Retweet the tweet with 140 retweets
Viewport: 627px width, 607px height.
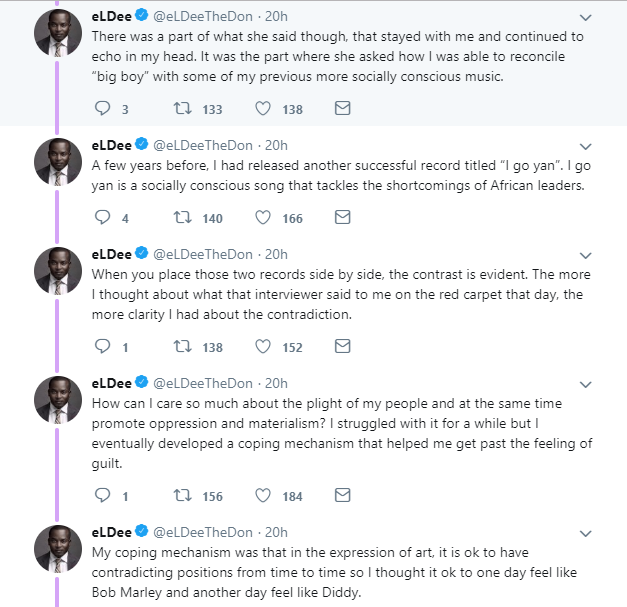[183, 216]
